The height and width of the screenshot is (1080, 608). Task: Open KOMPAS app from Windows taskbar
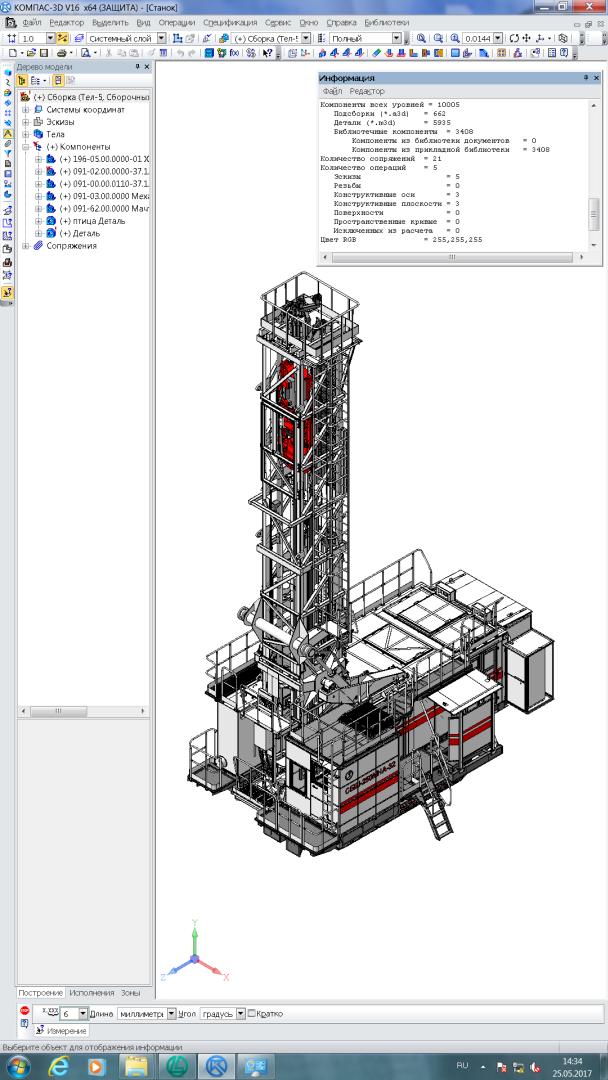coord(215,1066)
